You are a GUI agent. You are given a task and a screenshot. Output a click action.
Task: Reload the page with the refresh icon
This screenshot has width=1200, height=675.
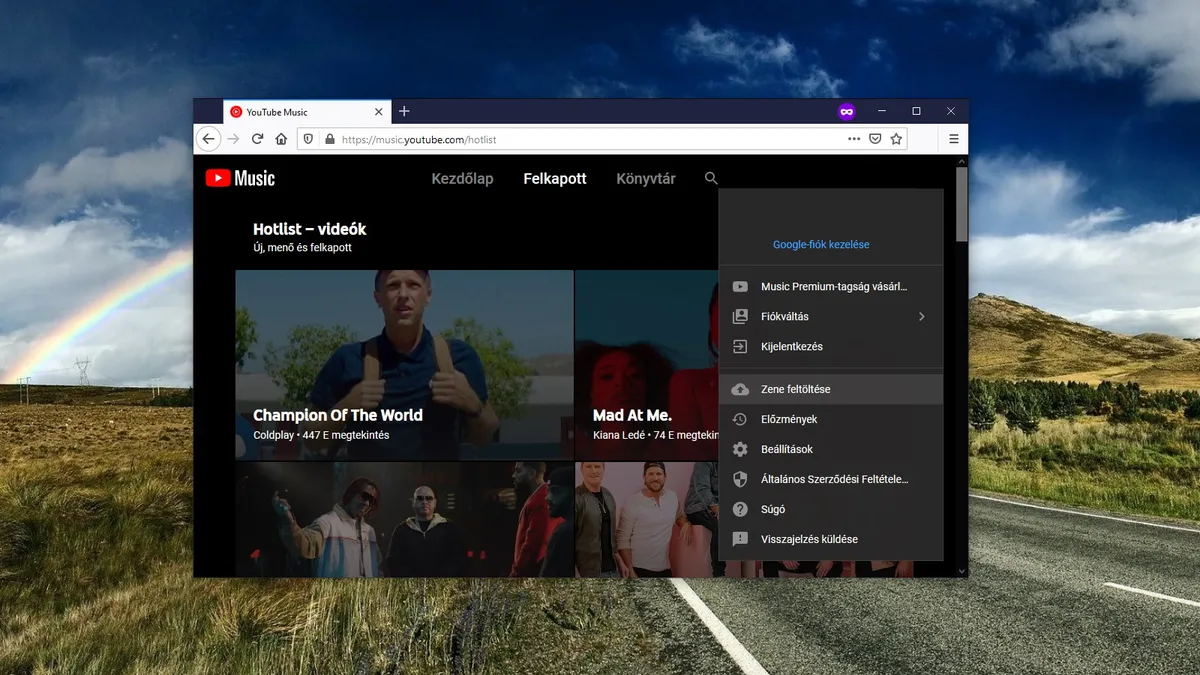click(258, 139)
